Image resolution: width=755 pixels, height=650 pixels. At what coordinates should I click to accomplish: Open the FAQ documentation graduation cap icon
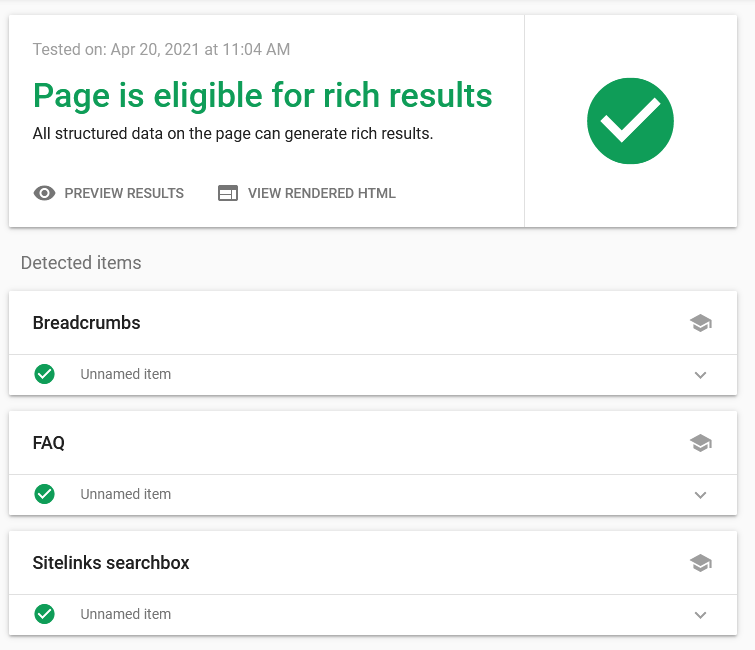[701, 443]
